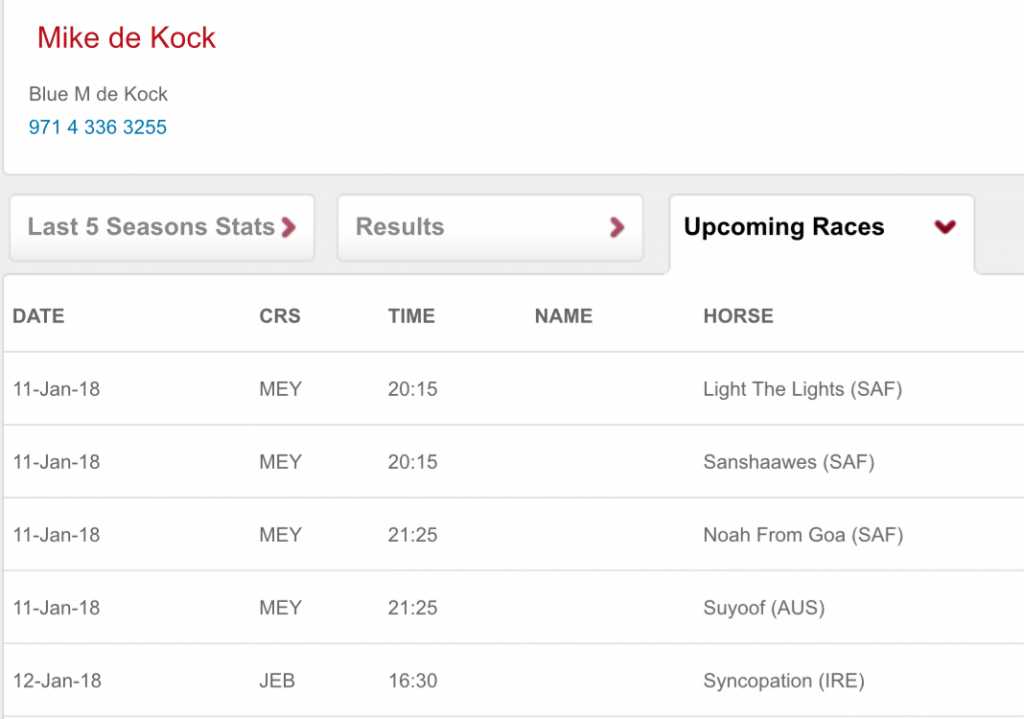This screenshot has height=719, width=1024.
Task: Sort by the HORSE column header
Action: click(738, 316)
